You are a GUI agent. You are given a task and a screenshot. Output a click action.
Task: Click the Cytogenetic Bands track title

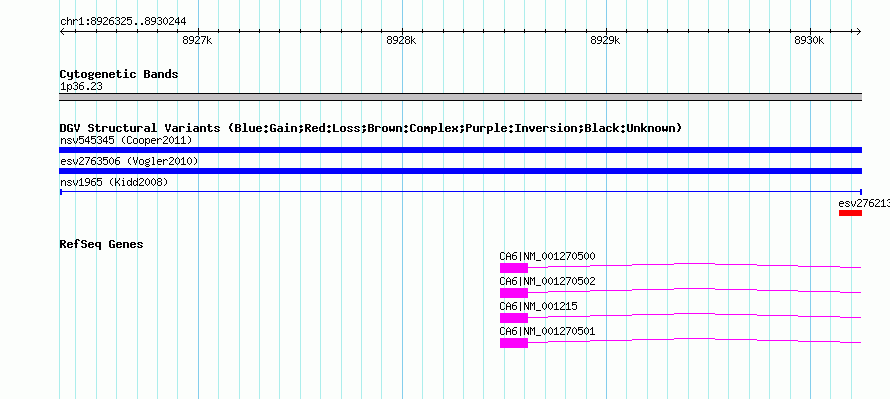click(x=119, y=74)
